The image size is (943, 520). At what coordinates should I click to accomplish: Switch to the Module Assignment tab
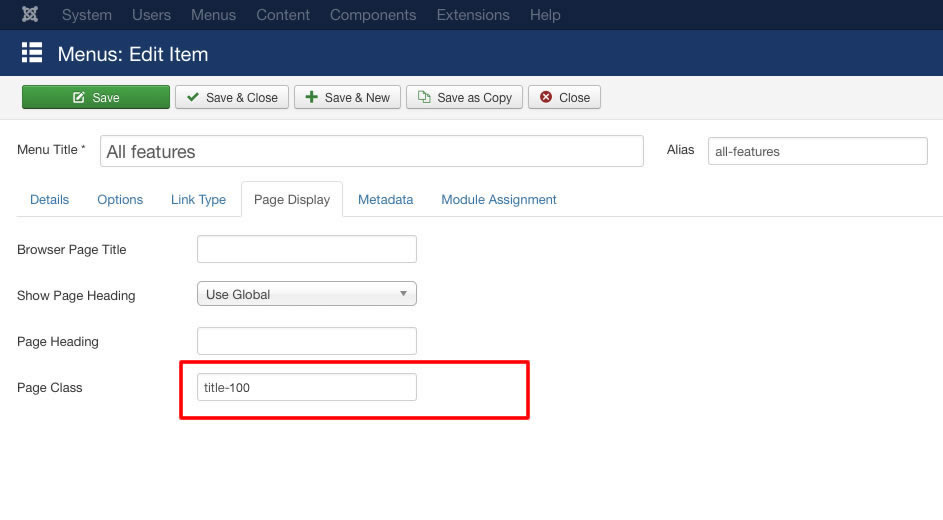point(499,199)
